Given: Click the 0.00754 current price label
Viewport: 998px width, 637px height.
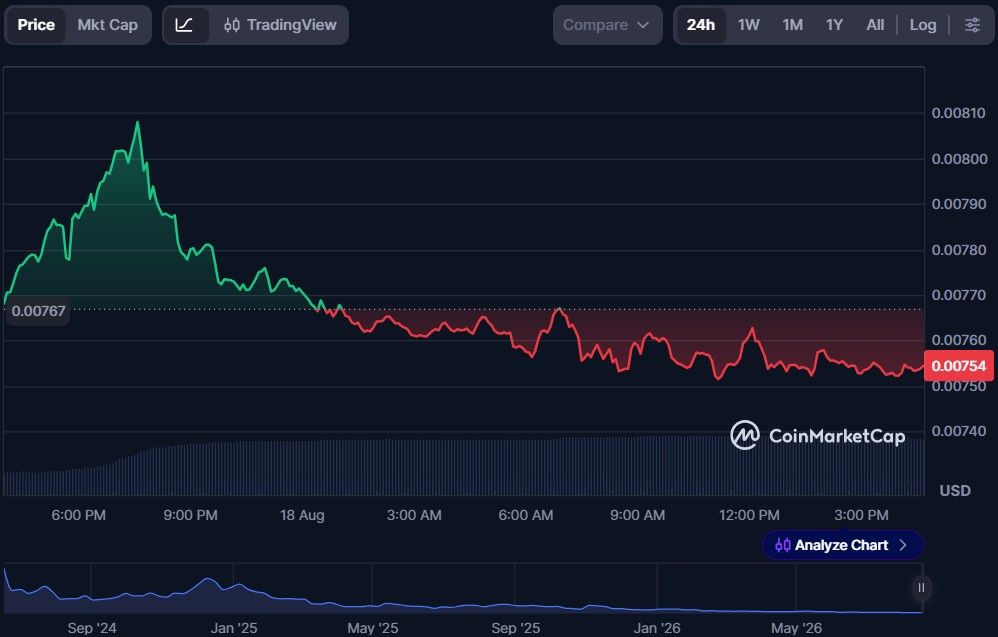Looking at the screenshot, I should pos(959,366).
